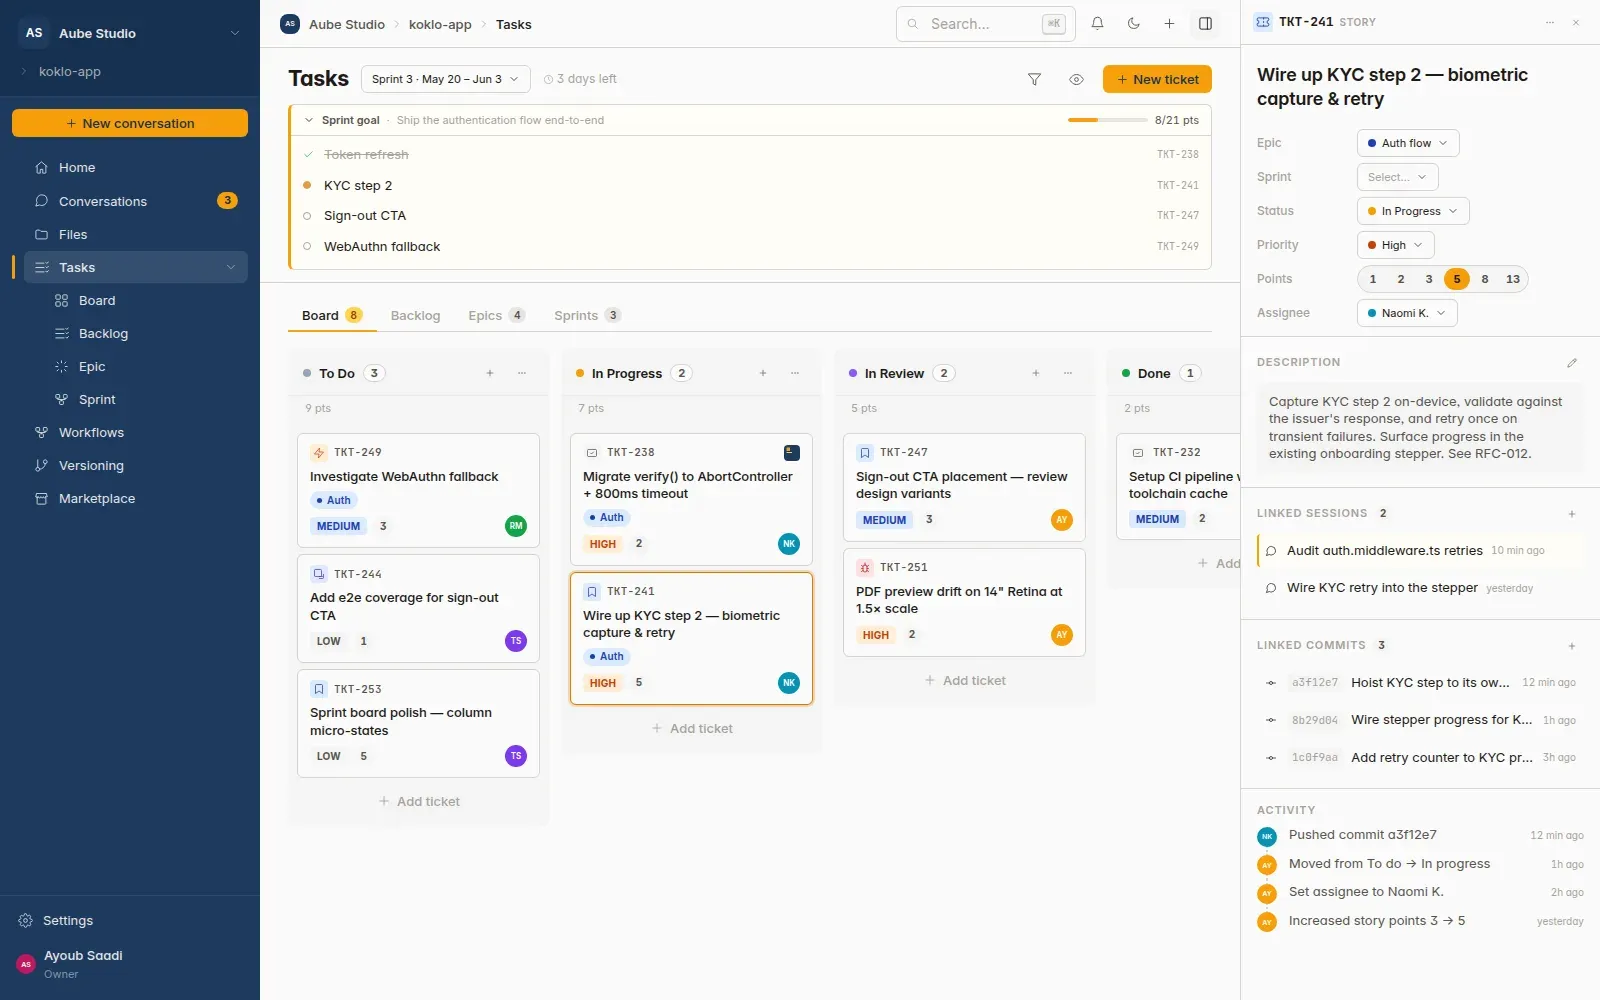1600x1000 pixels.
Task: Add ticket to To Do column
Action: pyautogui.click(x=419, y=802)
